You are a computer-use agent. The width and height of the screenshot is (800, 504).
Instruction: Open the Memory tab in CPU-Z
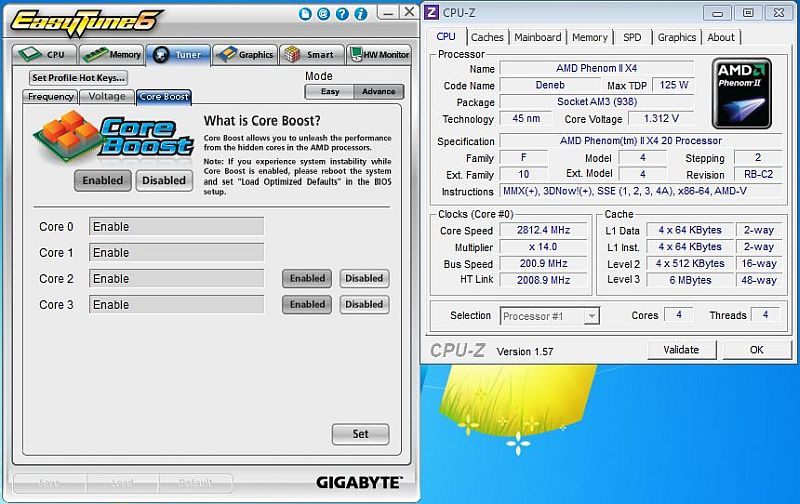point(589,37)
